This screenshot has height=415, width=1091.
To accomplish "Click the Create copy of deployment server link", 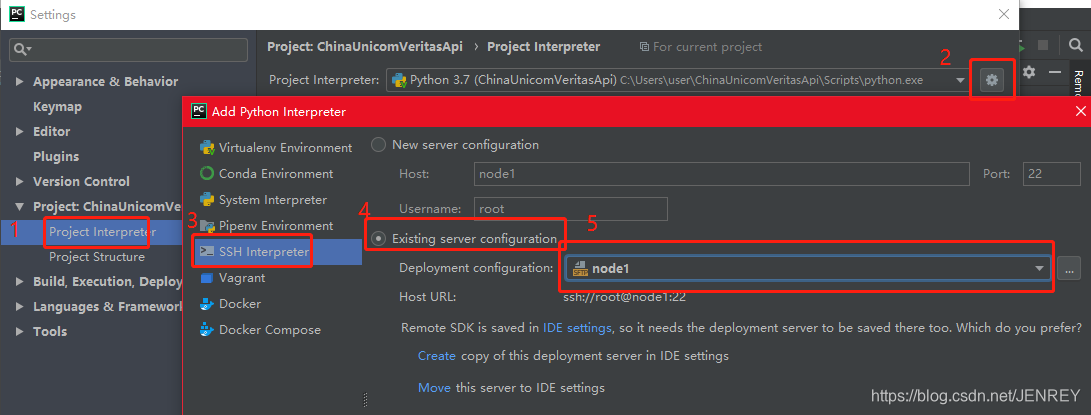I will click(x=436, y=356).
